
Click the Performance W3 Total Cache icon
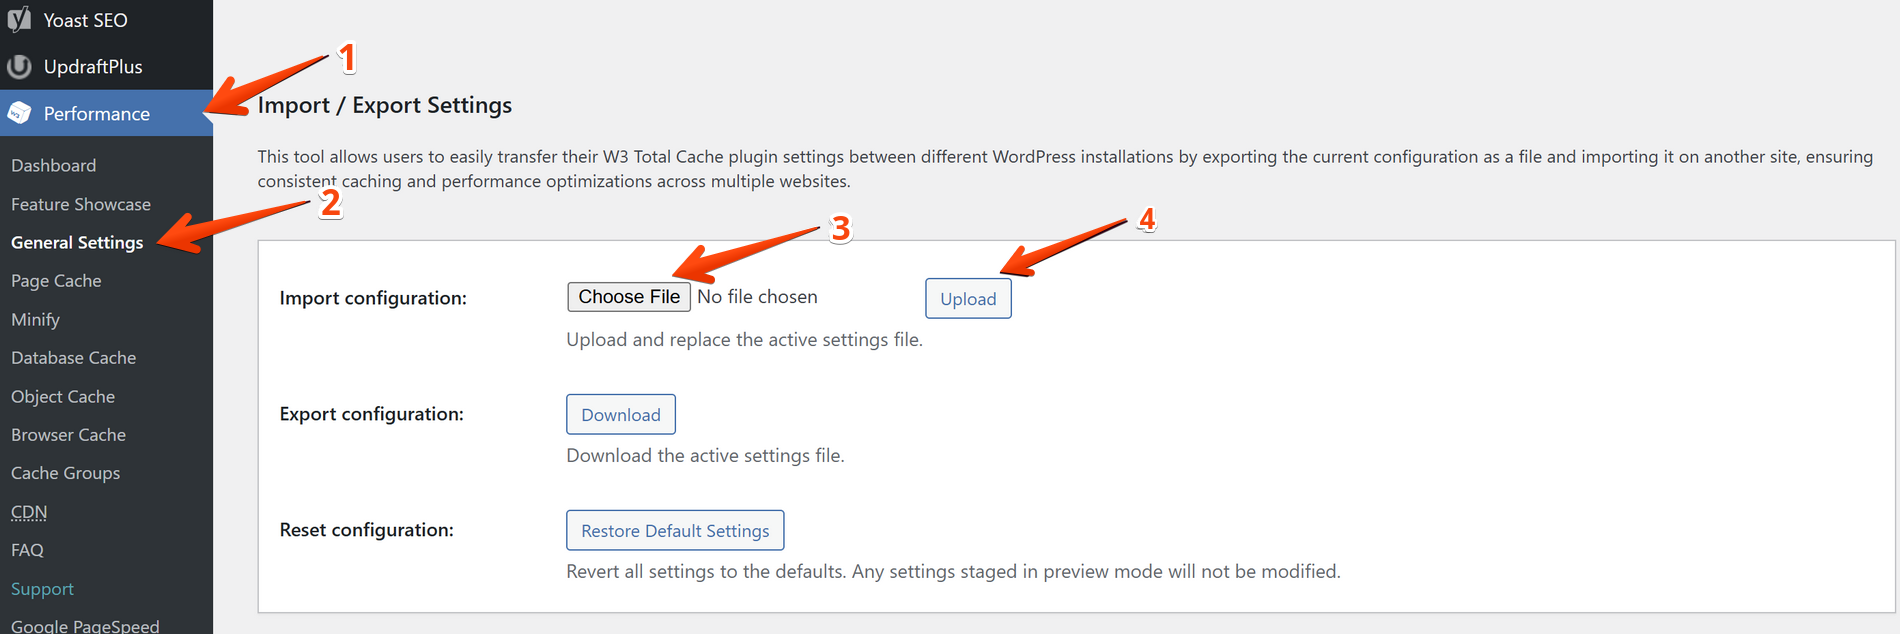coord(19,113)
